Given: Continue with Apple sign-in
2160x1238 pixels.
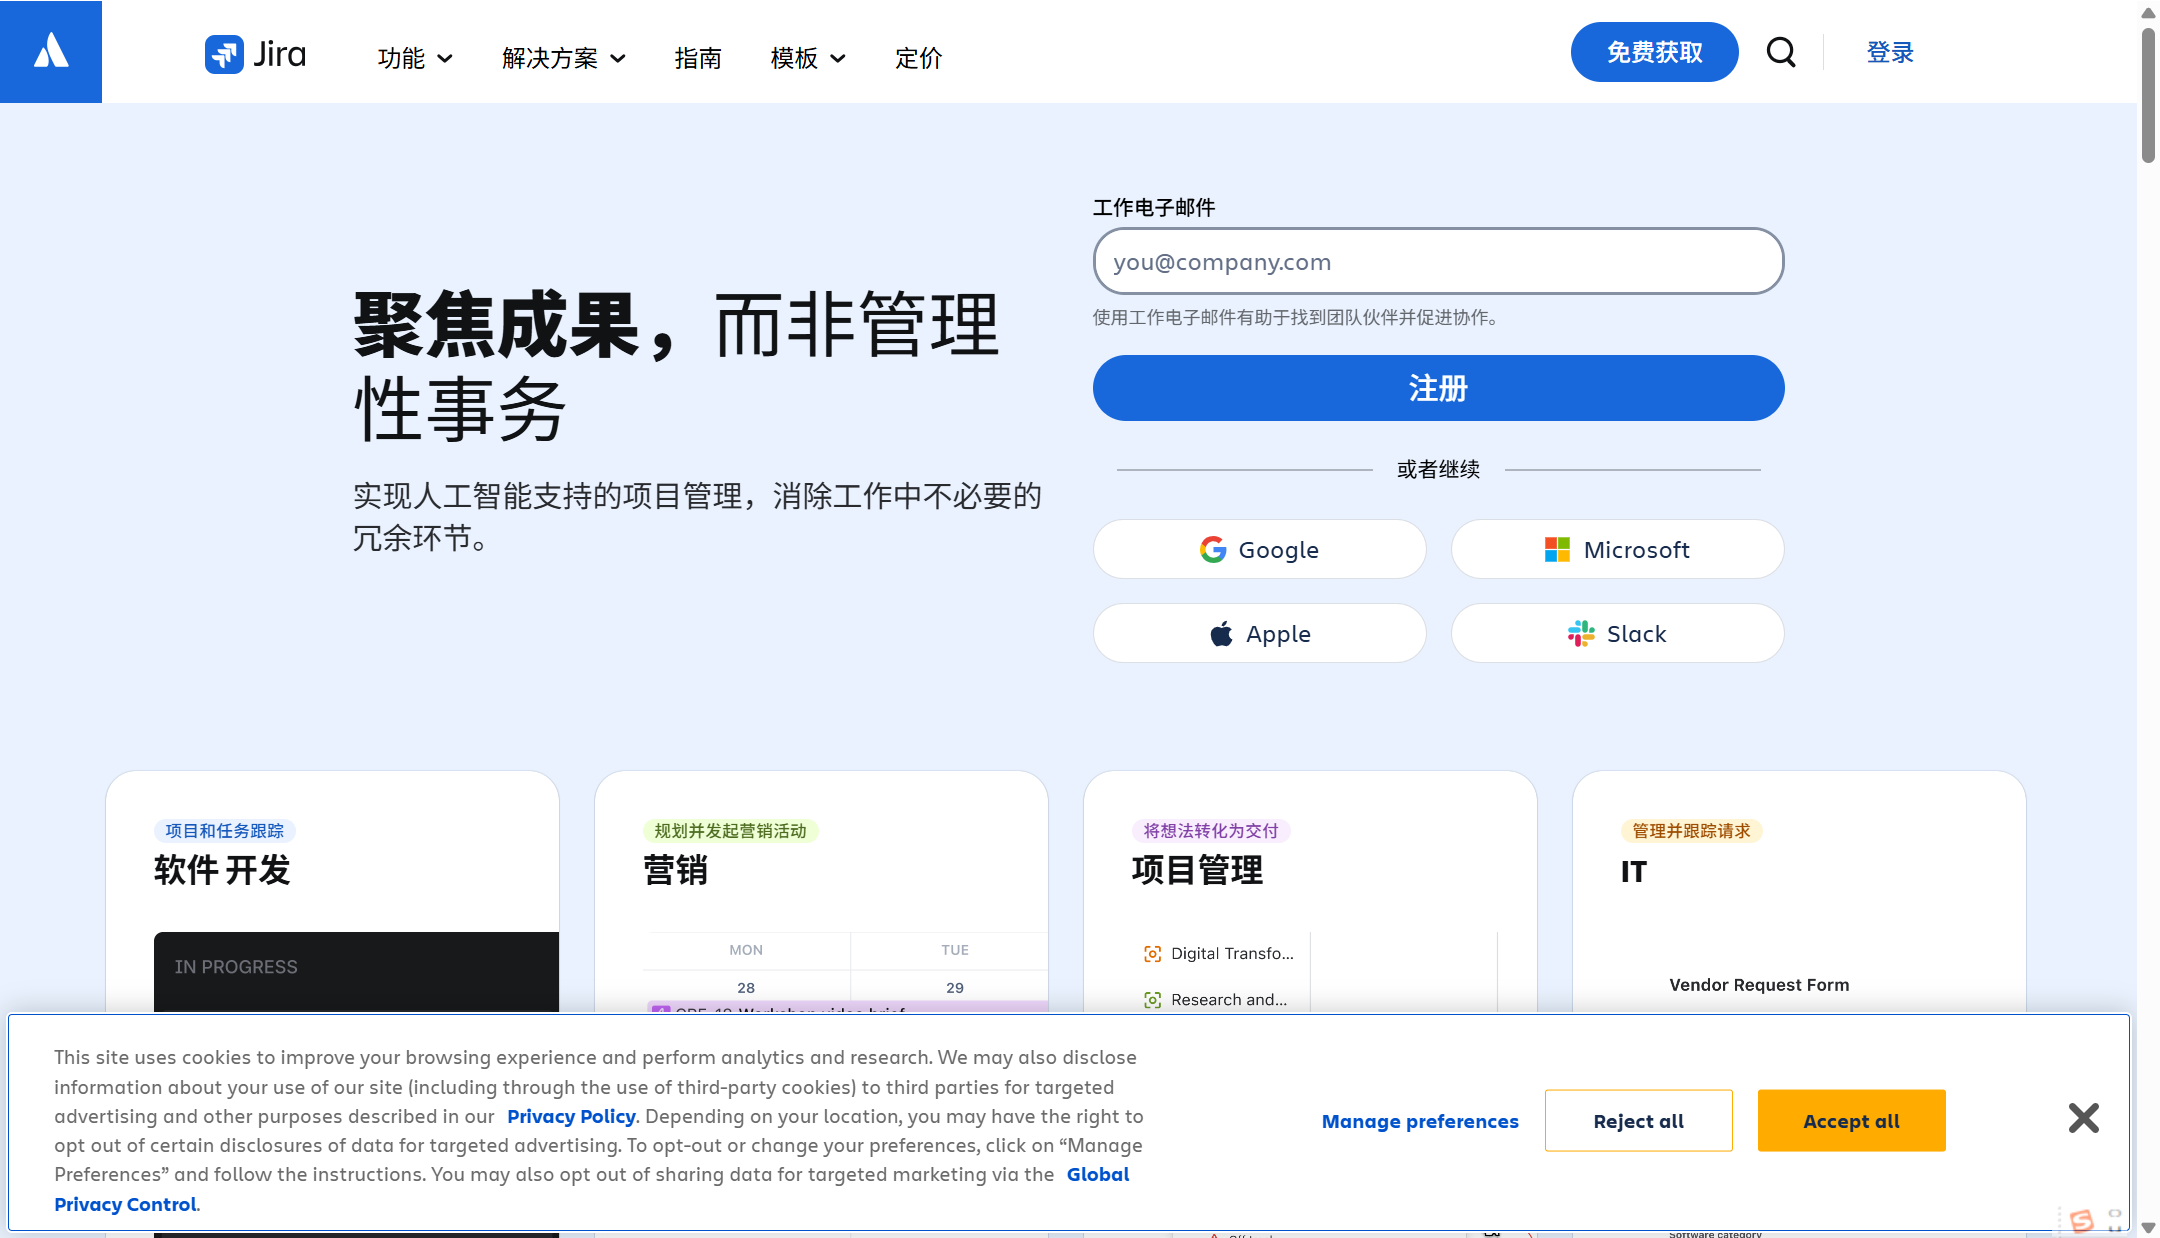Looking at the screenshot, I should [1258, 633].
